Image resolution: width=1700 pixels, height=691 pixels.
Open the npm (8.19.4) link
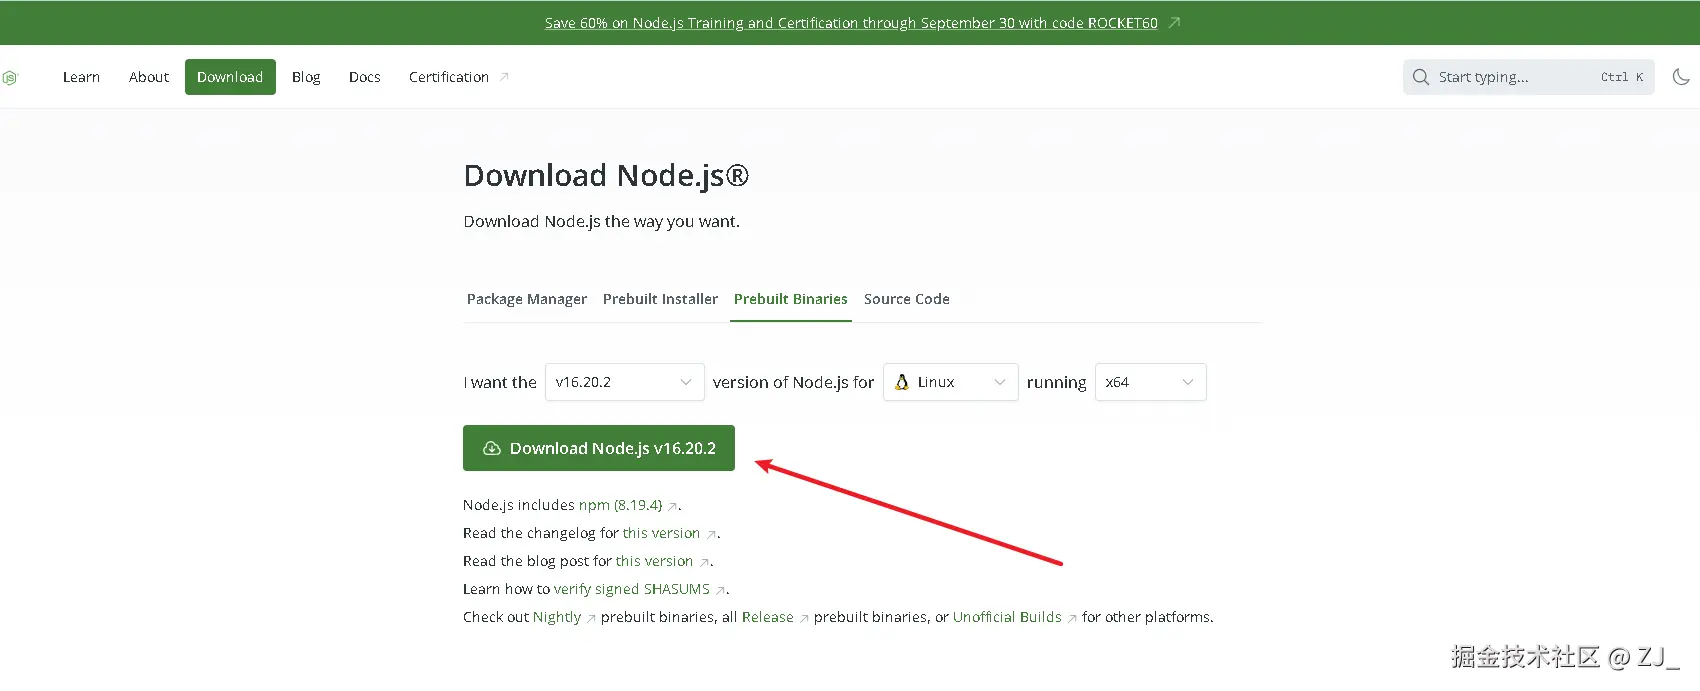pos(620,505)
